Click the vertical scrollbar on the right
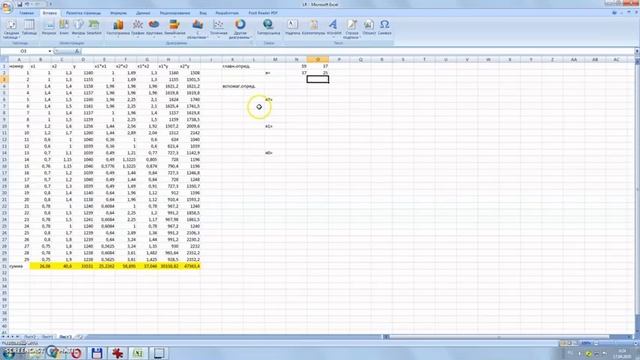This screenshot has height=360, width=640. click(637, 196)
